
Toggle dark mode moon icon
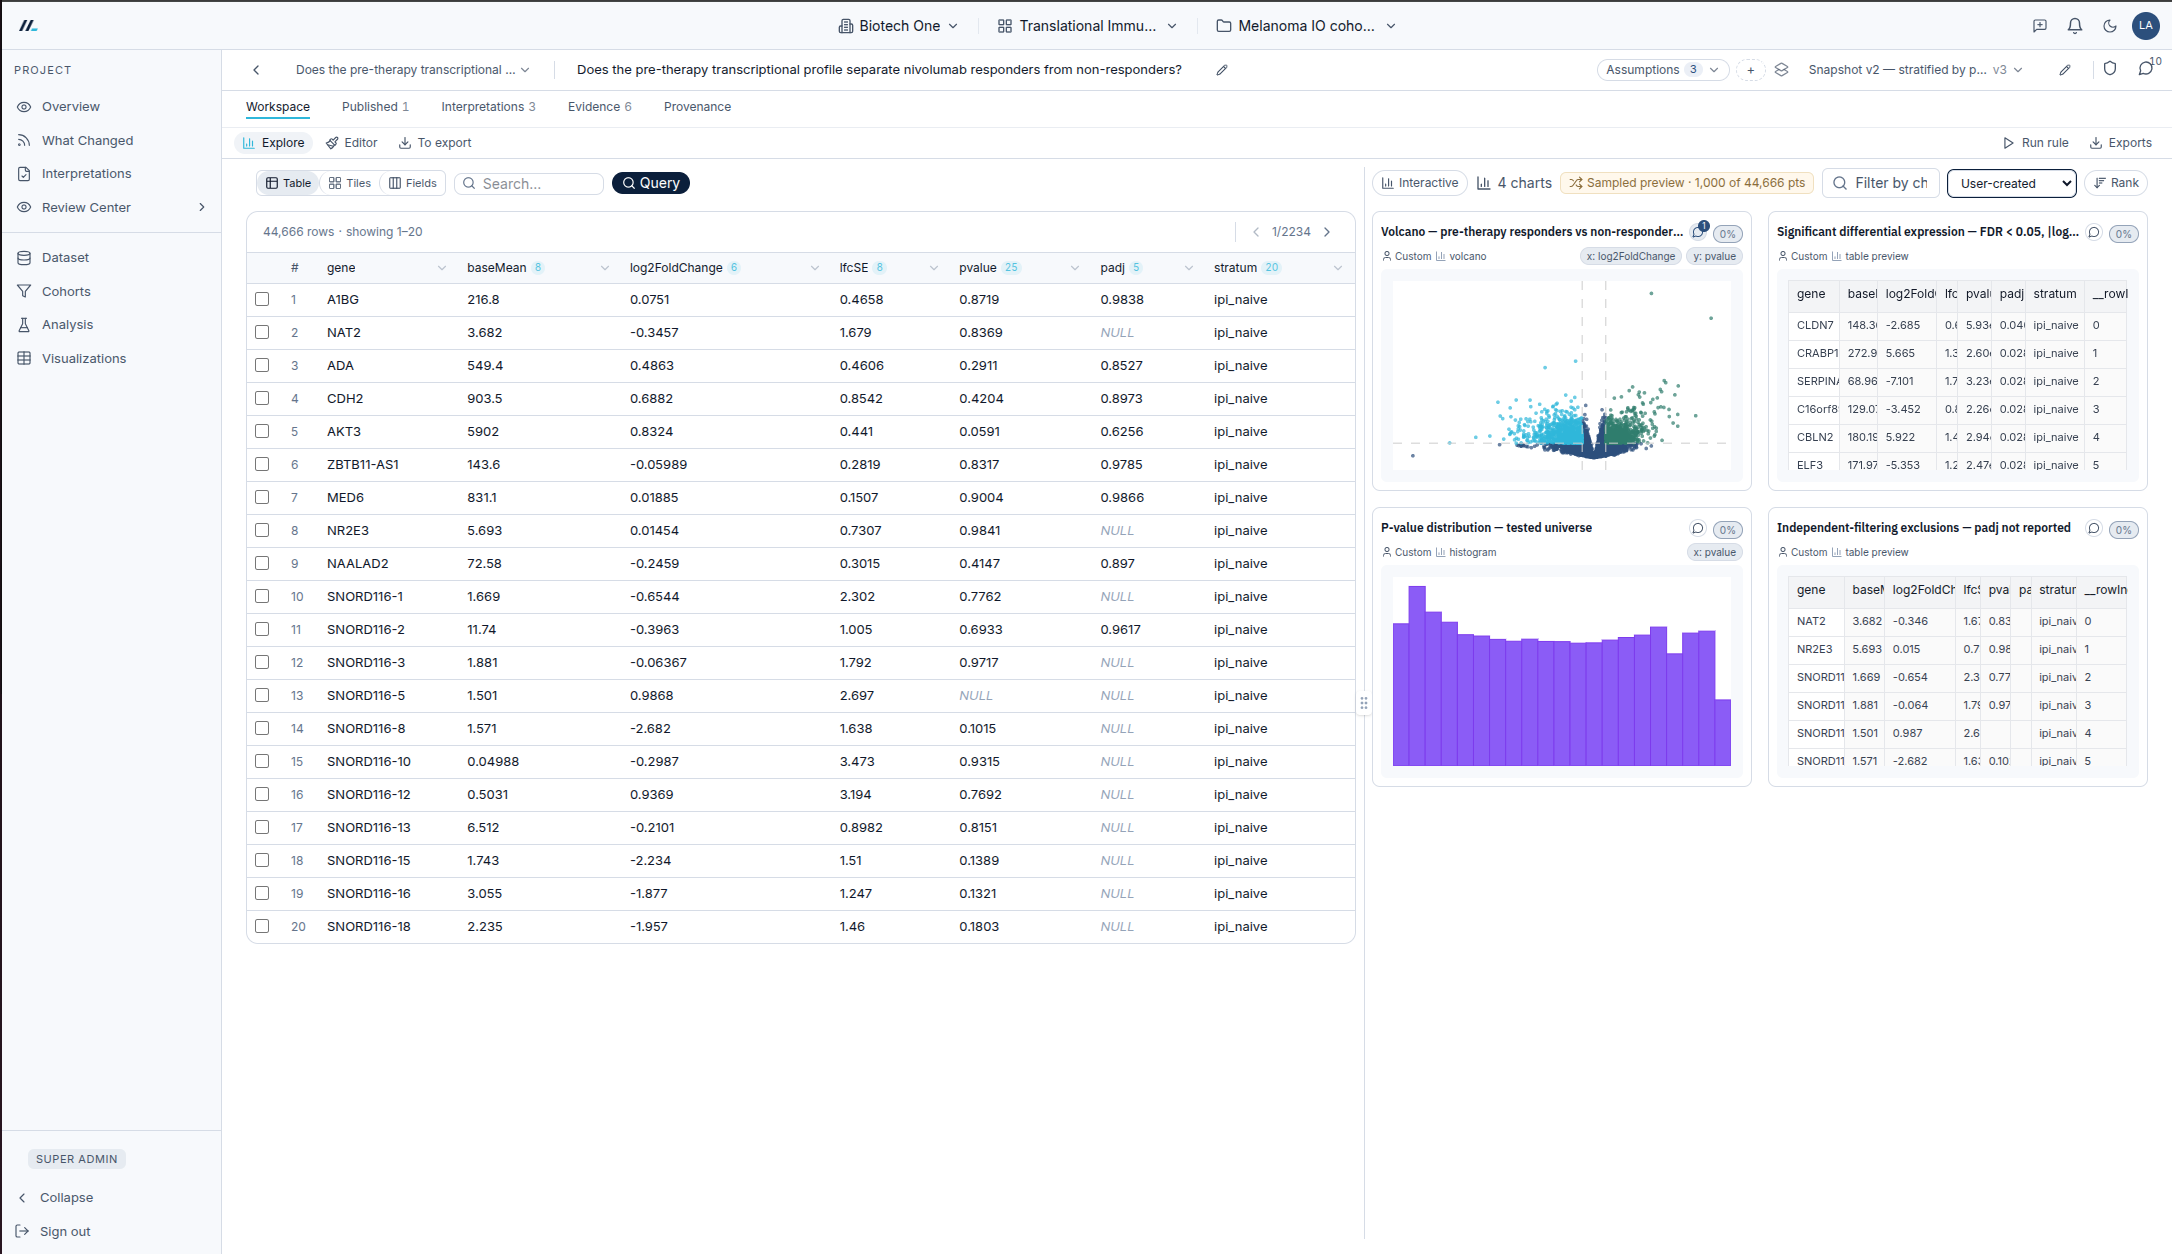tap(2110, 26)
